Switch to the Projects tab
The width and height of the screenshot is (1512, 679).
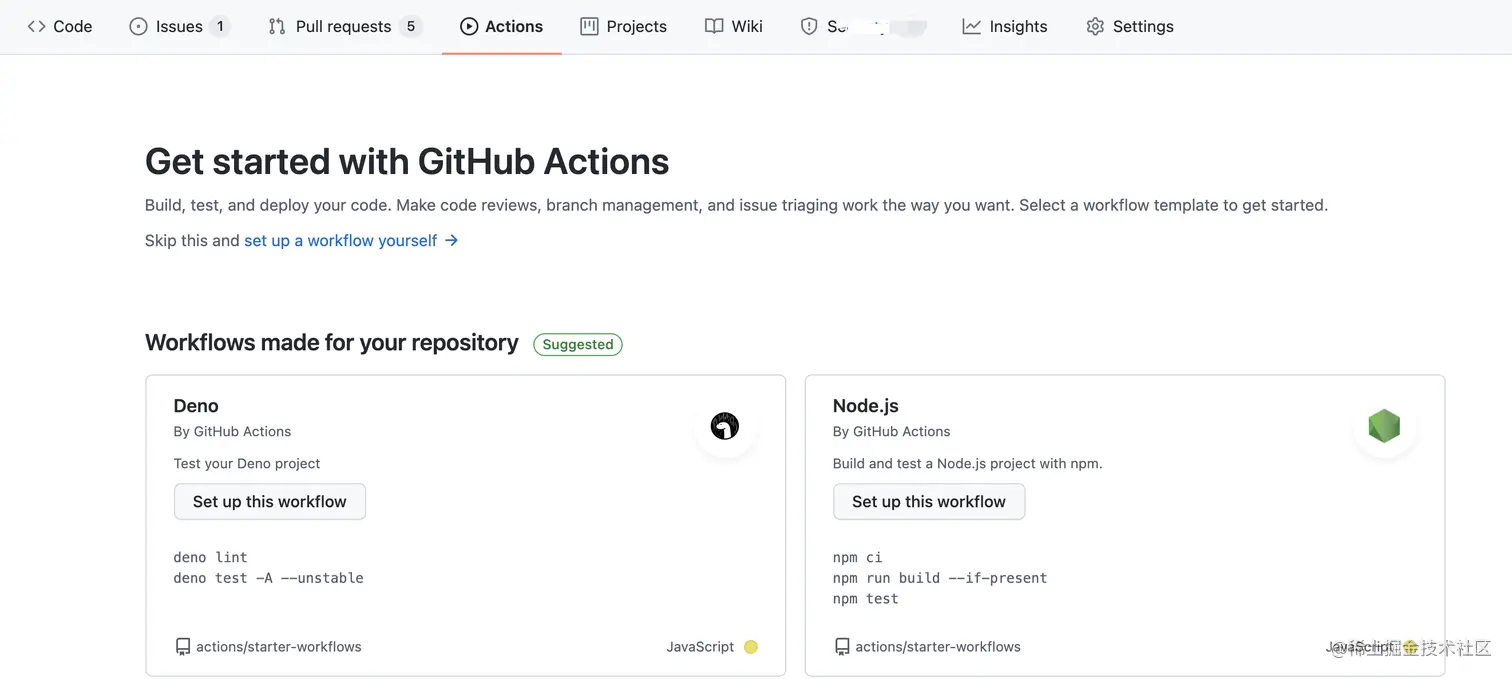coord(624,27)
